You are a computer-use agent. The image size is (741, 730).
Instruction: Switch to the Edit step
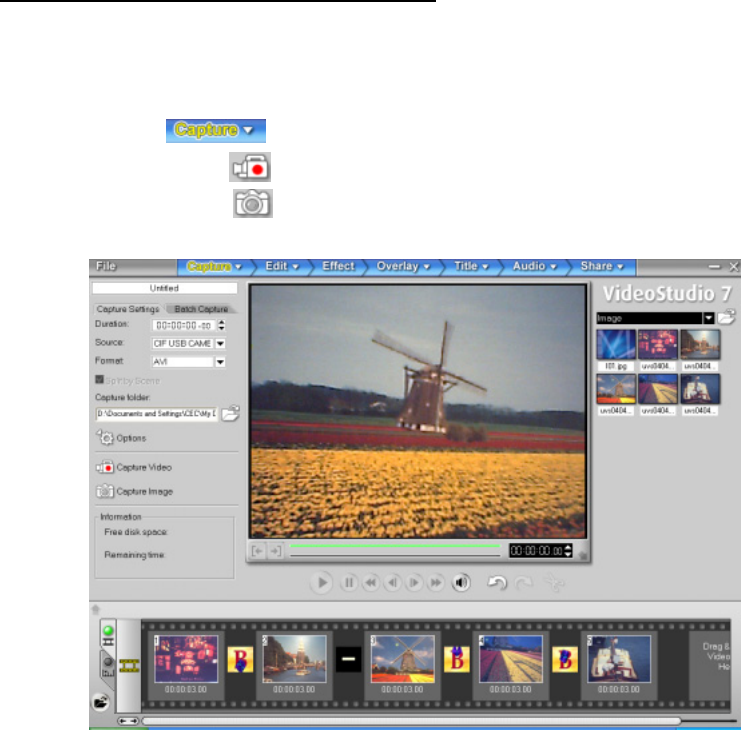point(282,267)
